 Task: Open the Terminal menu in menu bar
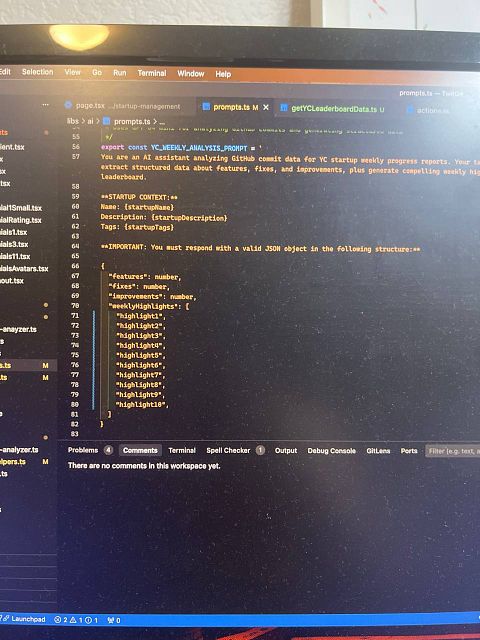[x=152, y=73]
